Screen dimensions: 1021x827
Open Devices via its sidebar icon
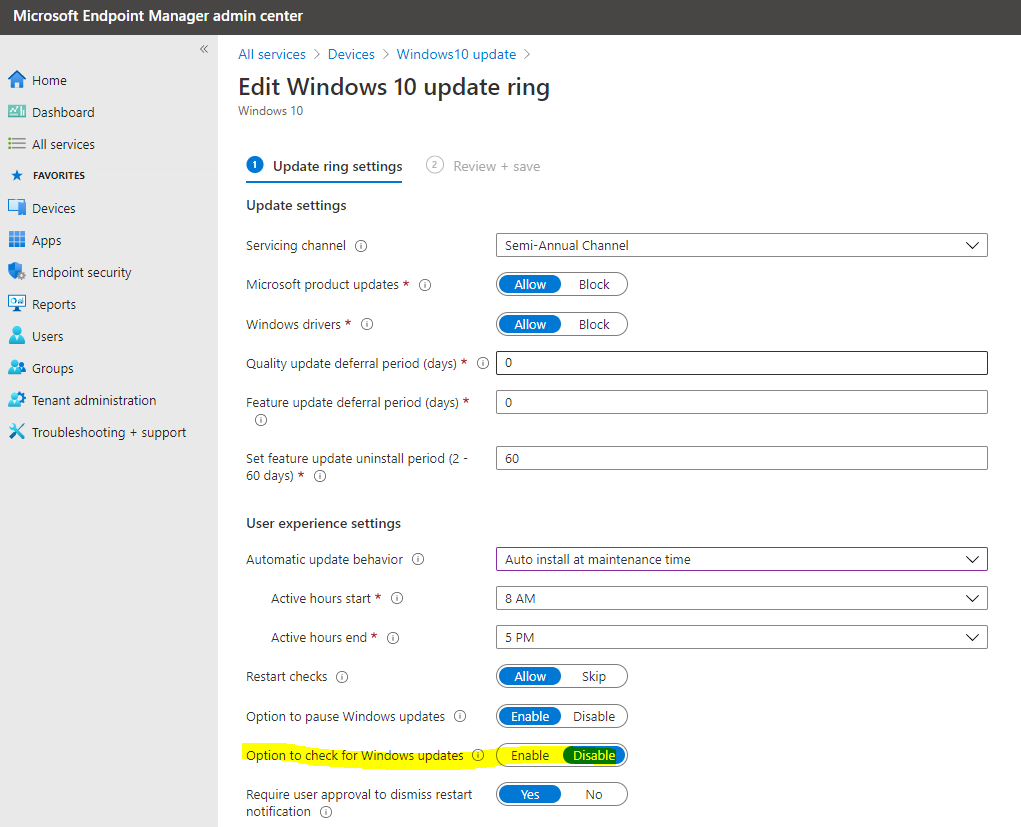pyautogui.click(x=17, y=207)
